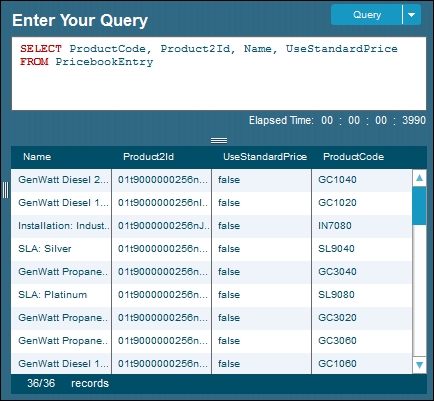Screen dimensions: 434x401
Task: Click the PricebookEntry text in the query
Action: pyautogui.click(x=104, y=62)
